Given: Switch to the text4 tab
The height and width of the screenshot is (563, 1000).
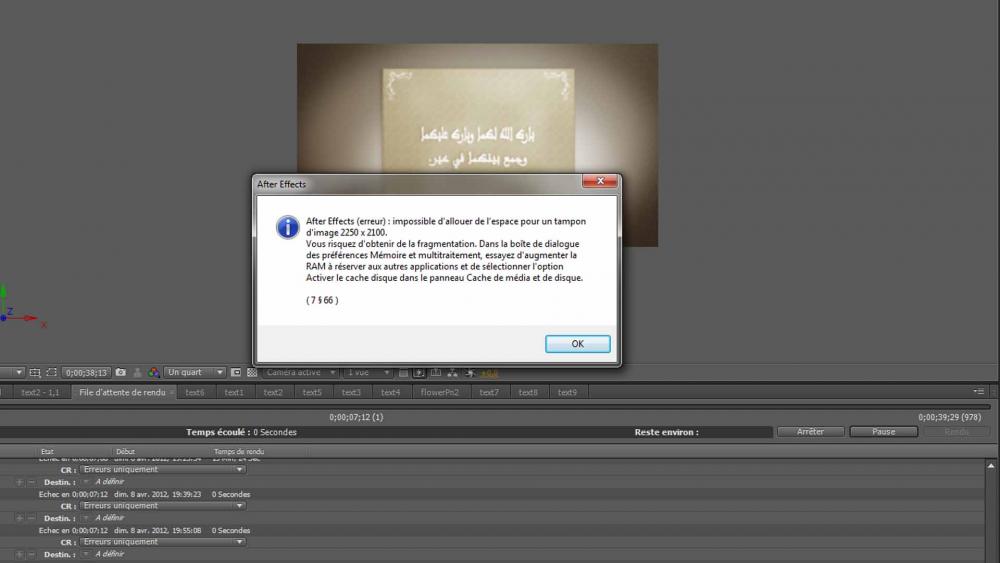Looking at the screenshot, I should pos(390,392).
